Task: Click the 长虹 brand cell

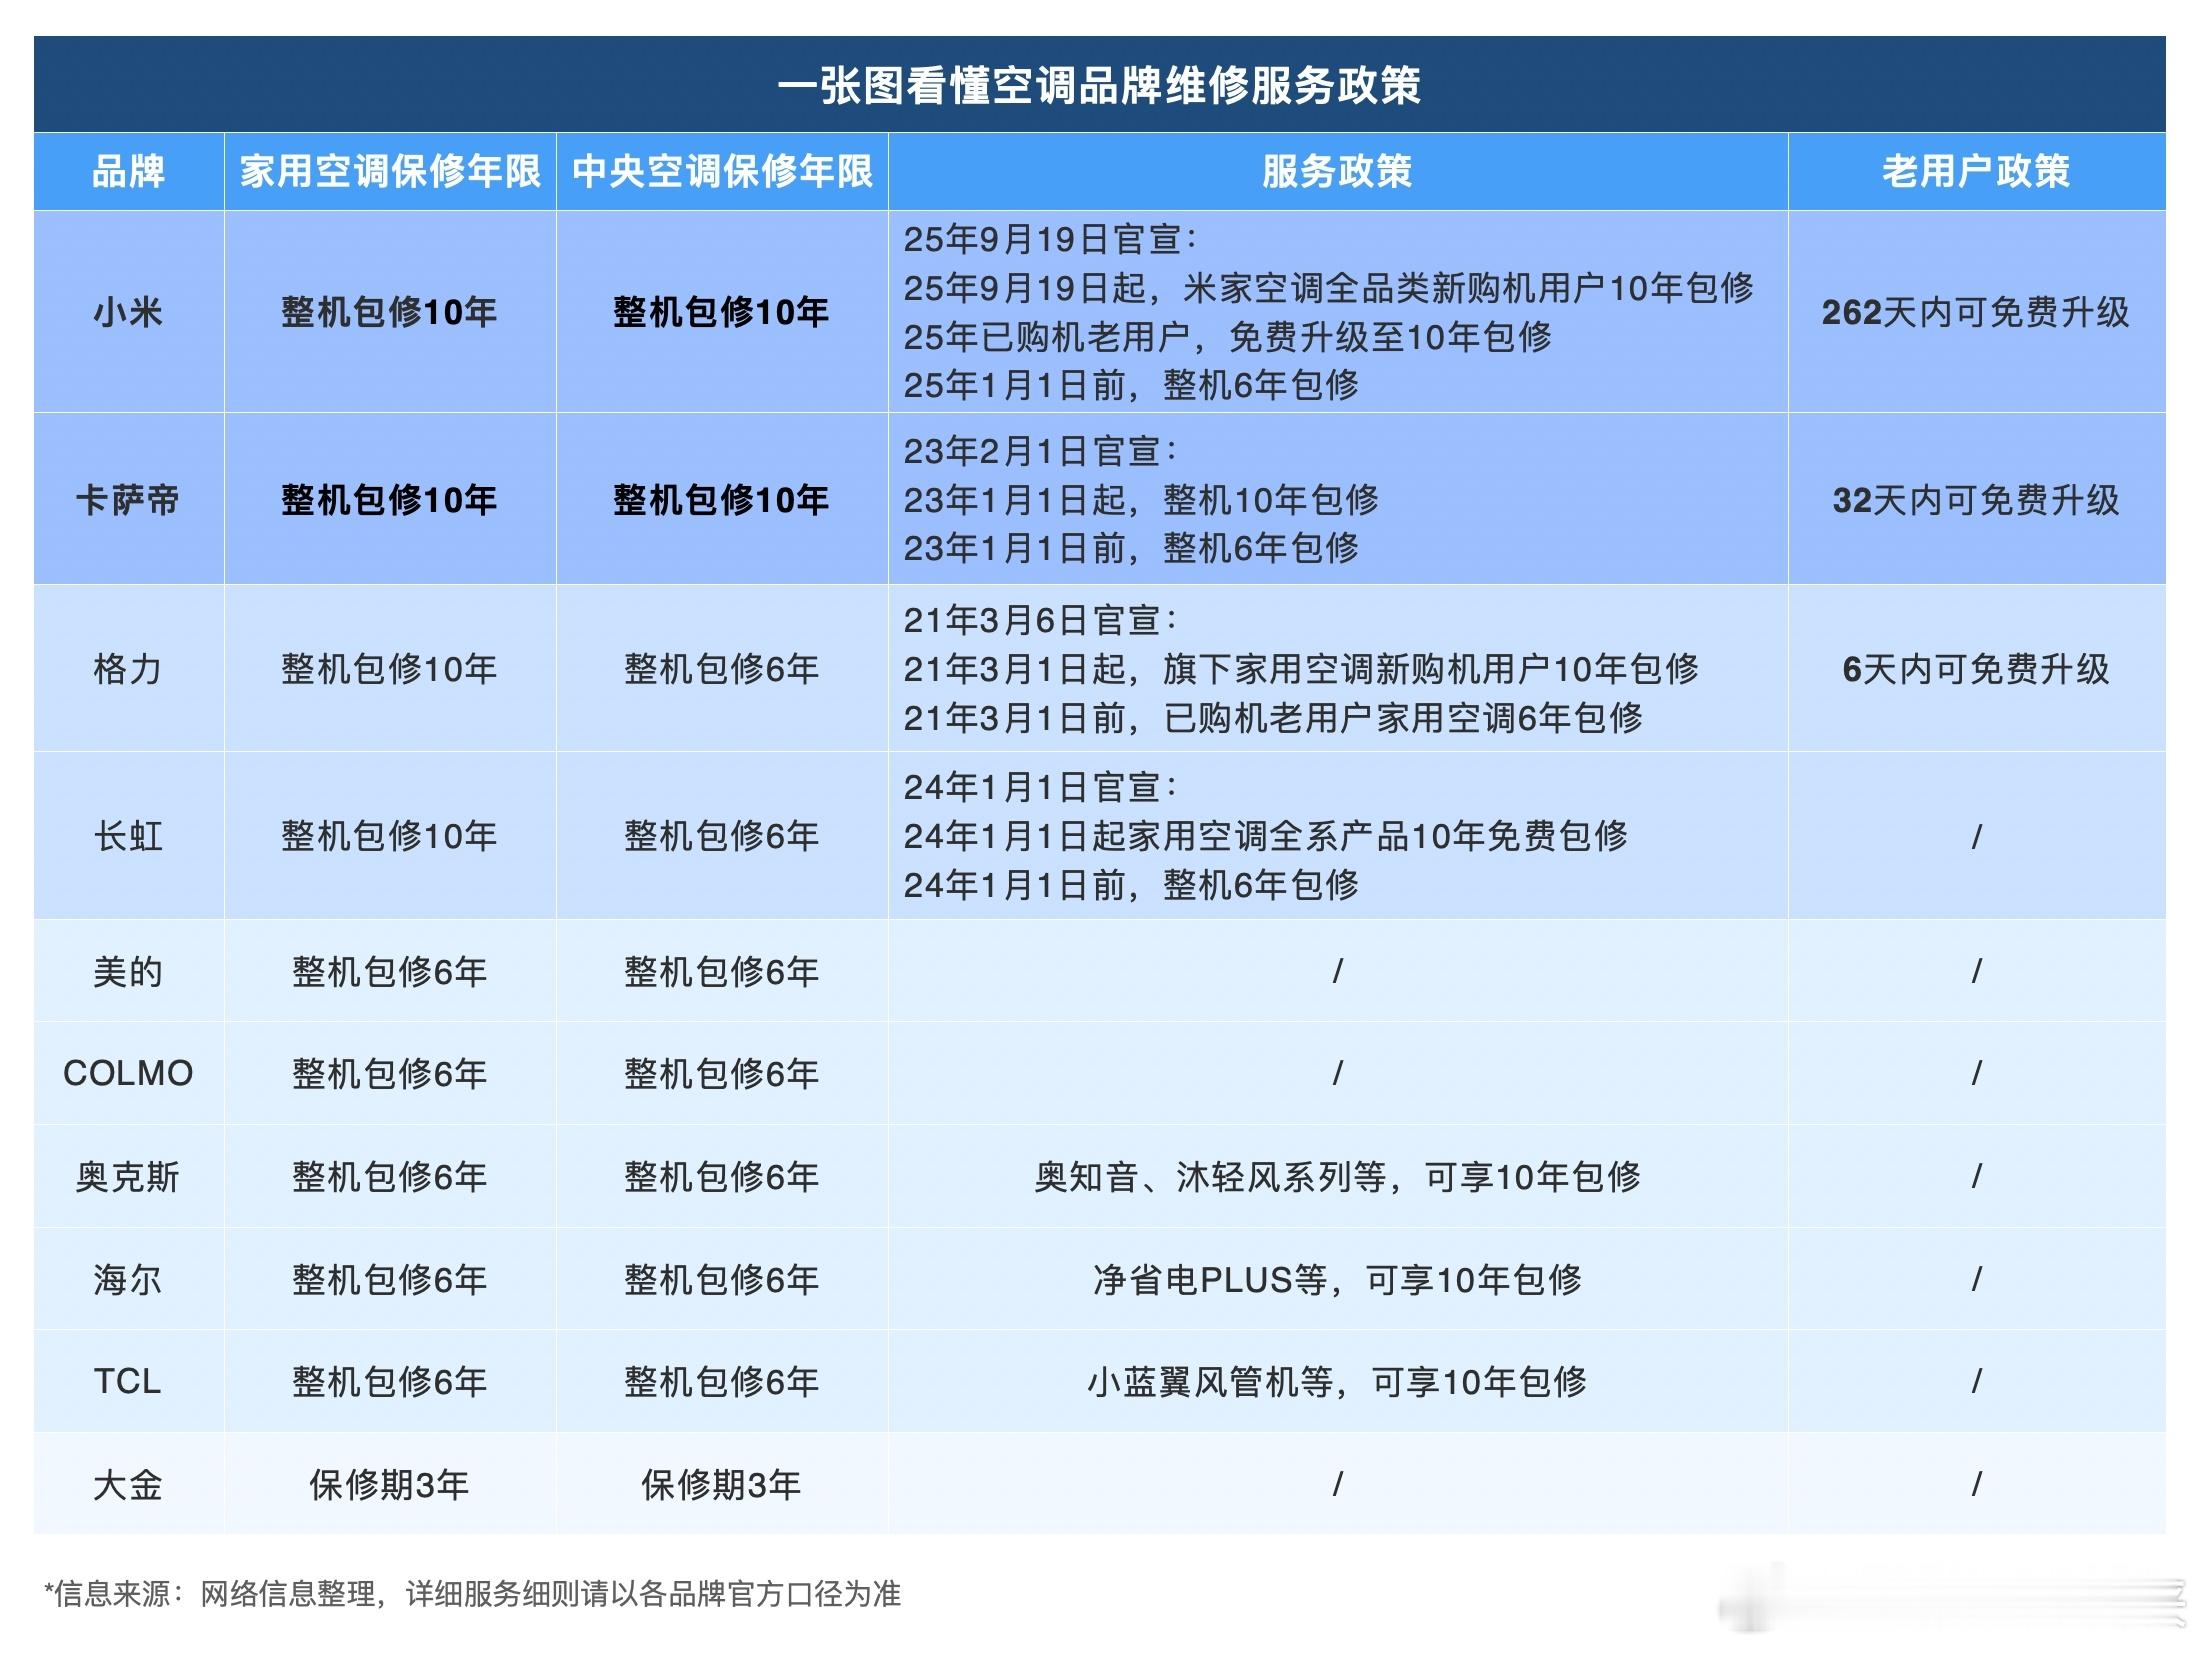Action: 128,835
